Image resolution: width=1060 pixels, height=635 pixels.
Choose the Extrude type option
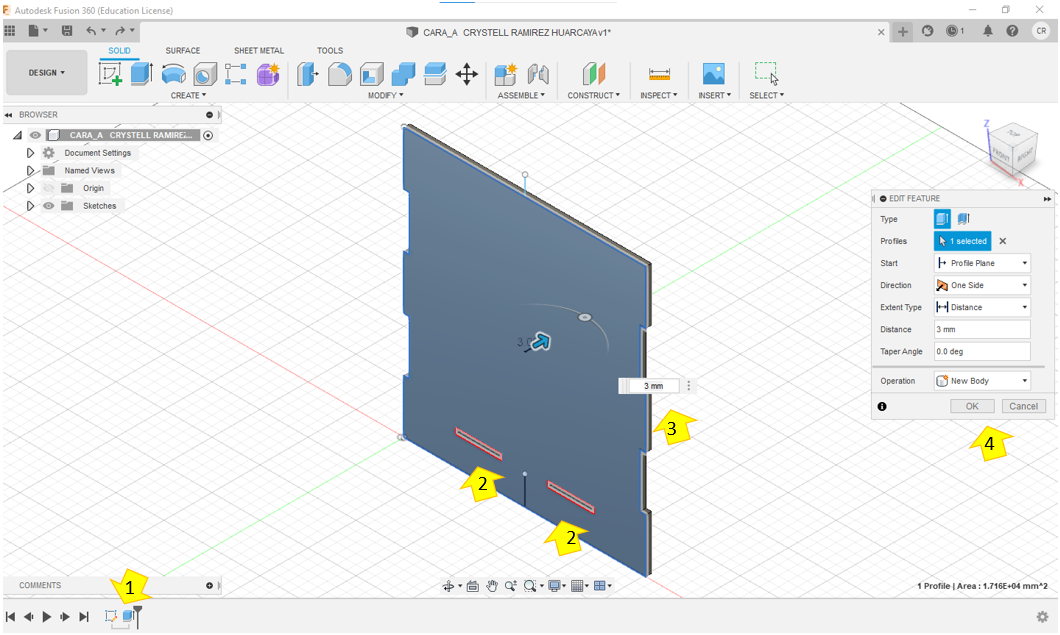pyautogui.click(x=942, y=218)
